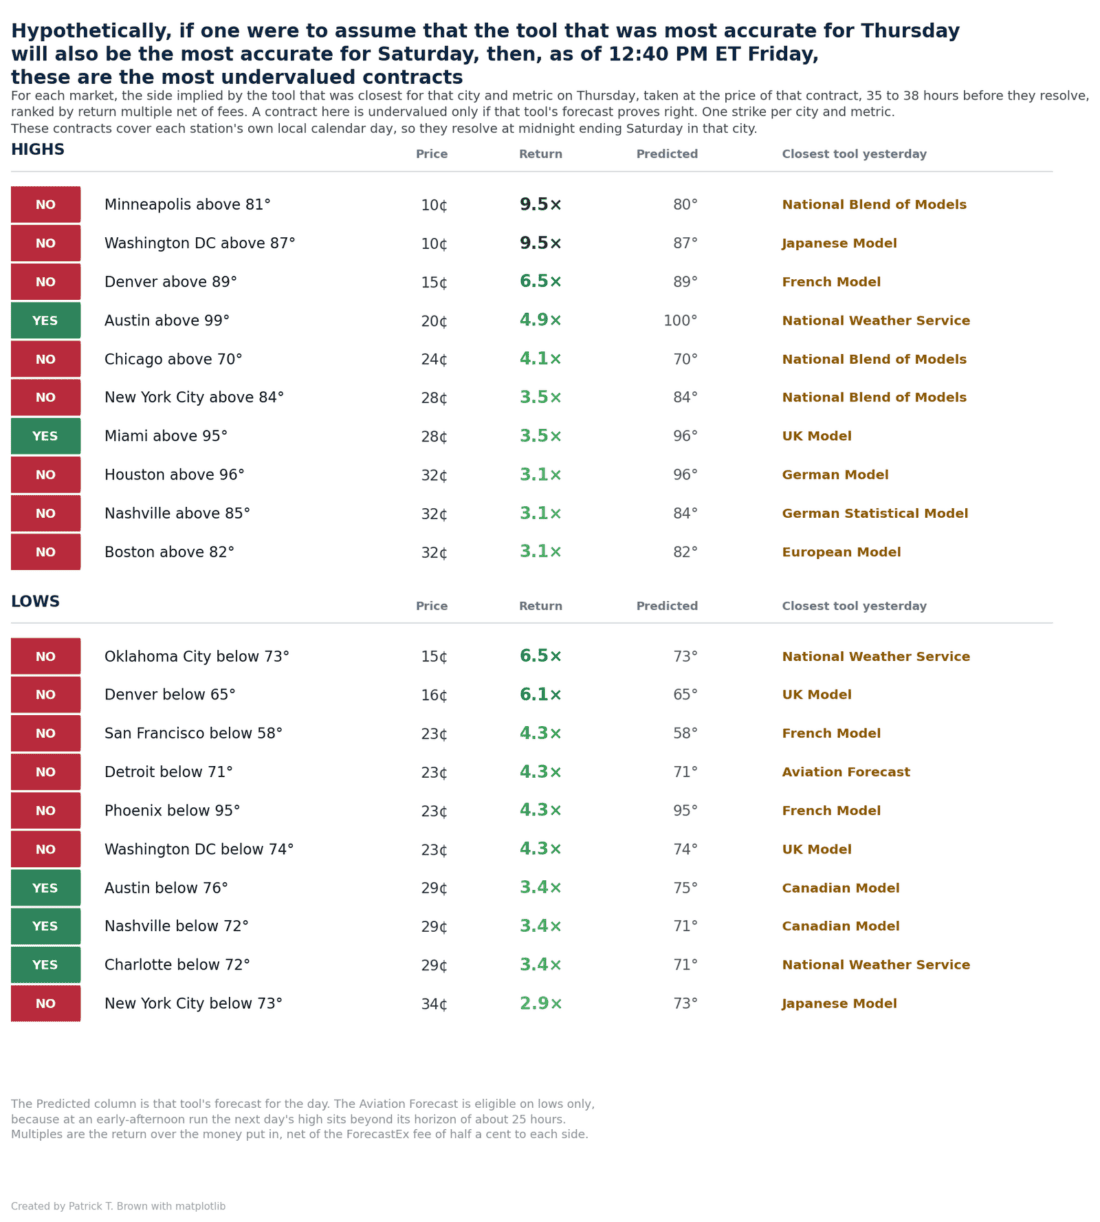
Task: Click the National Blend of Models link for Minneapolis
Action: [874, 205]
